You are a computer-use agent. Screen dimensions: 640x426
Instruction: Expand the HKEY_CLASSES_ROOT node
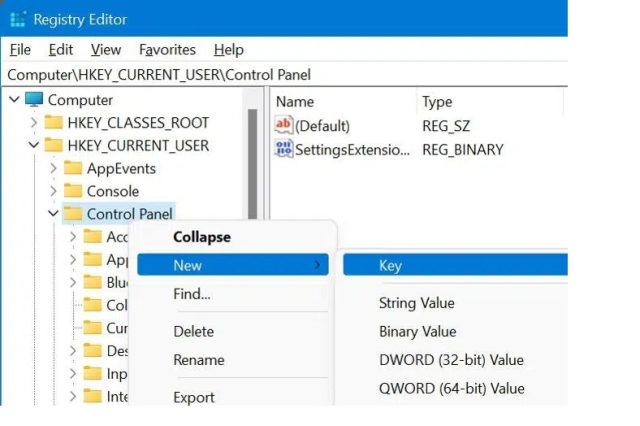point(34,122)
